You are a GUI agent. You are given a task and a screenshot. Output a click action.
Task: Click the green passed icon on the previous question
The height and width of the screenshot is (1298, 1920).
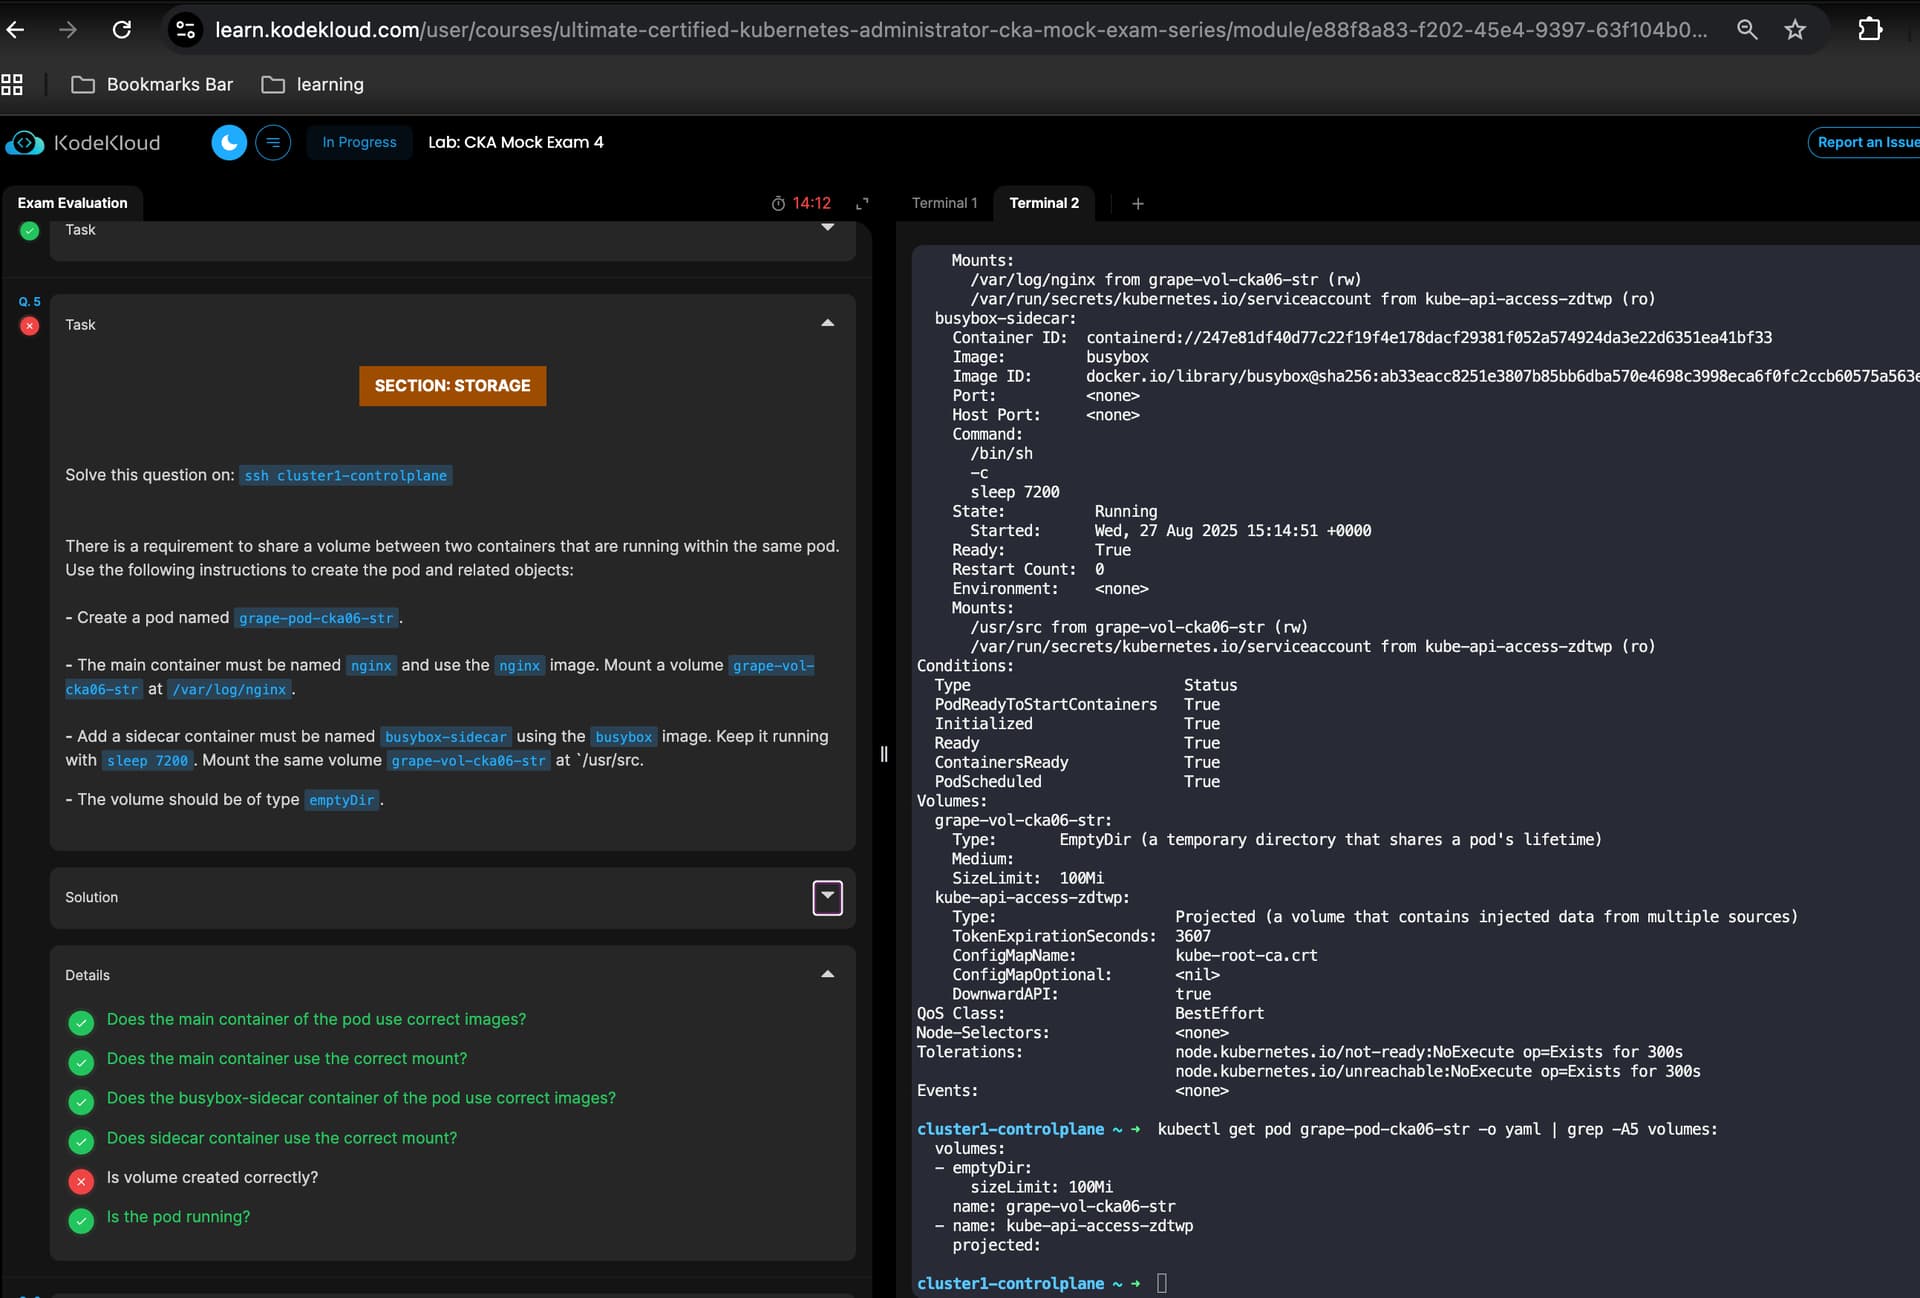click(x=30, y=231)
